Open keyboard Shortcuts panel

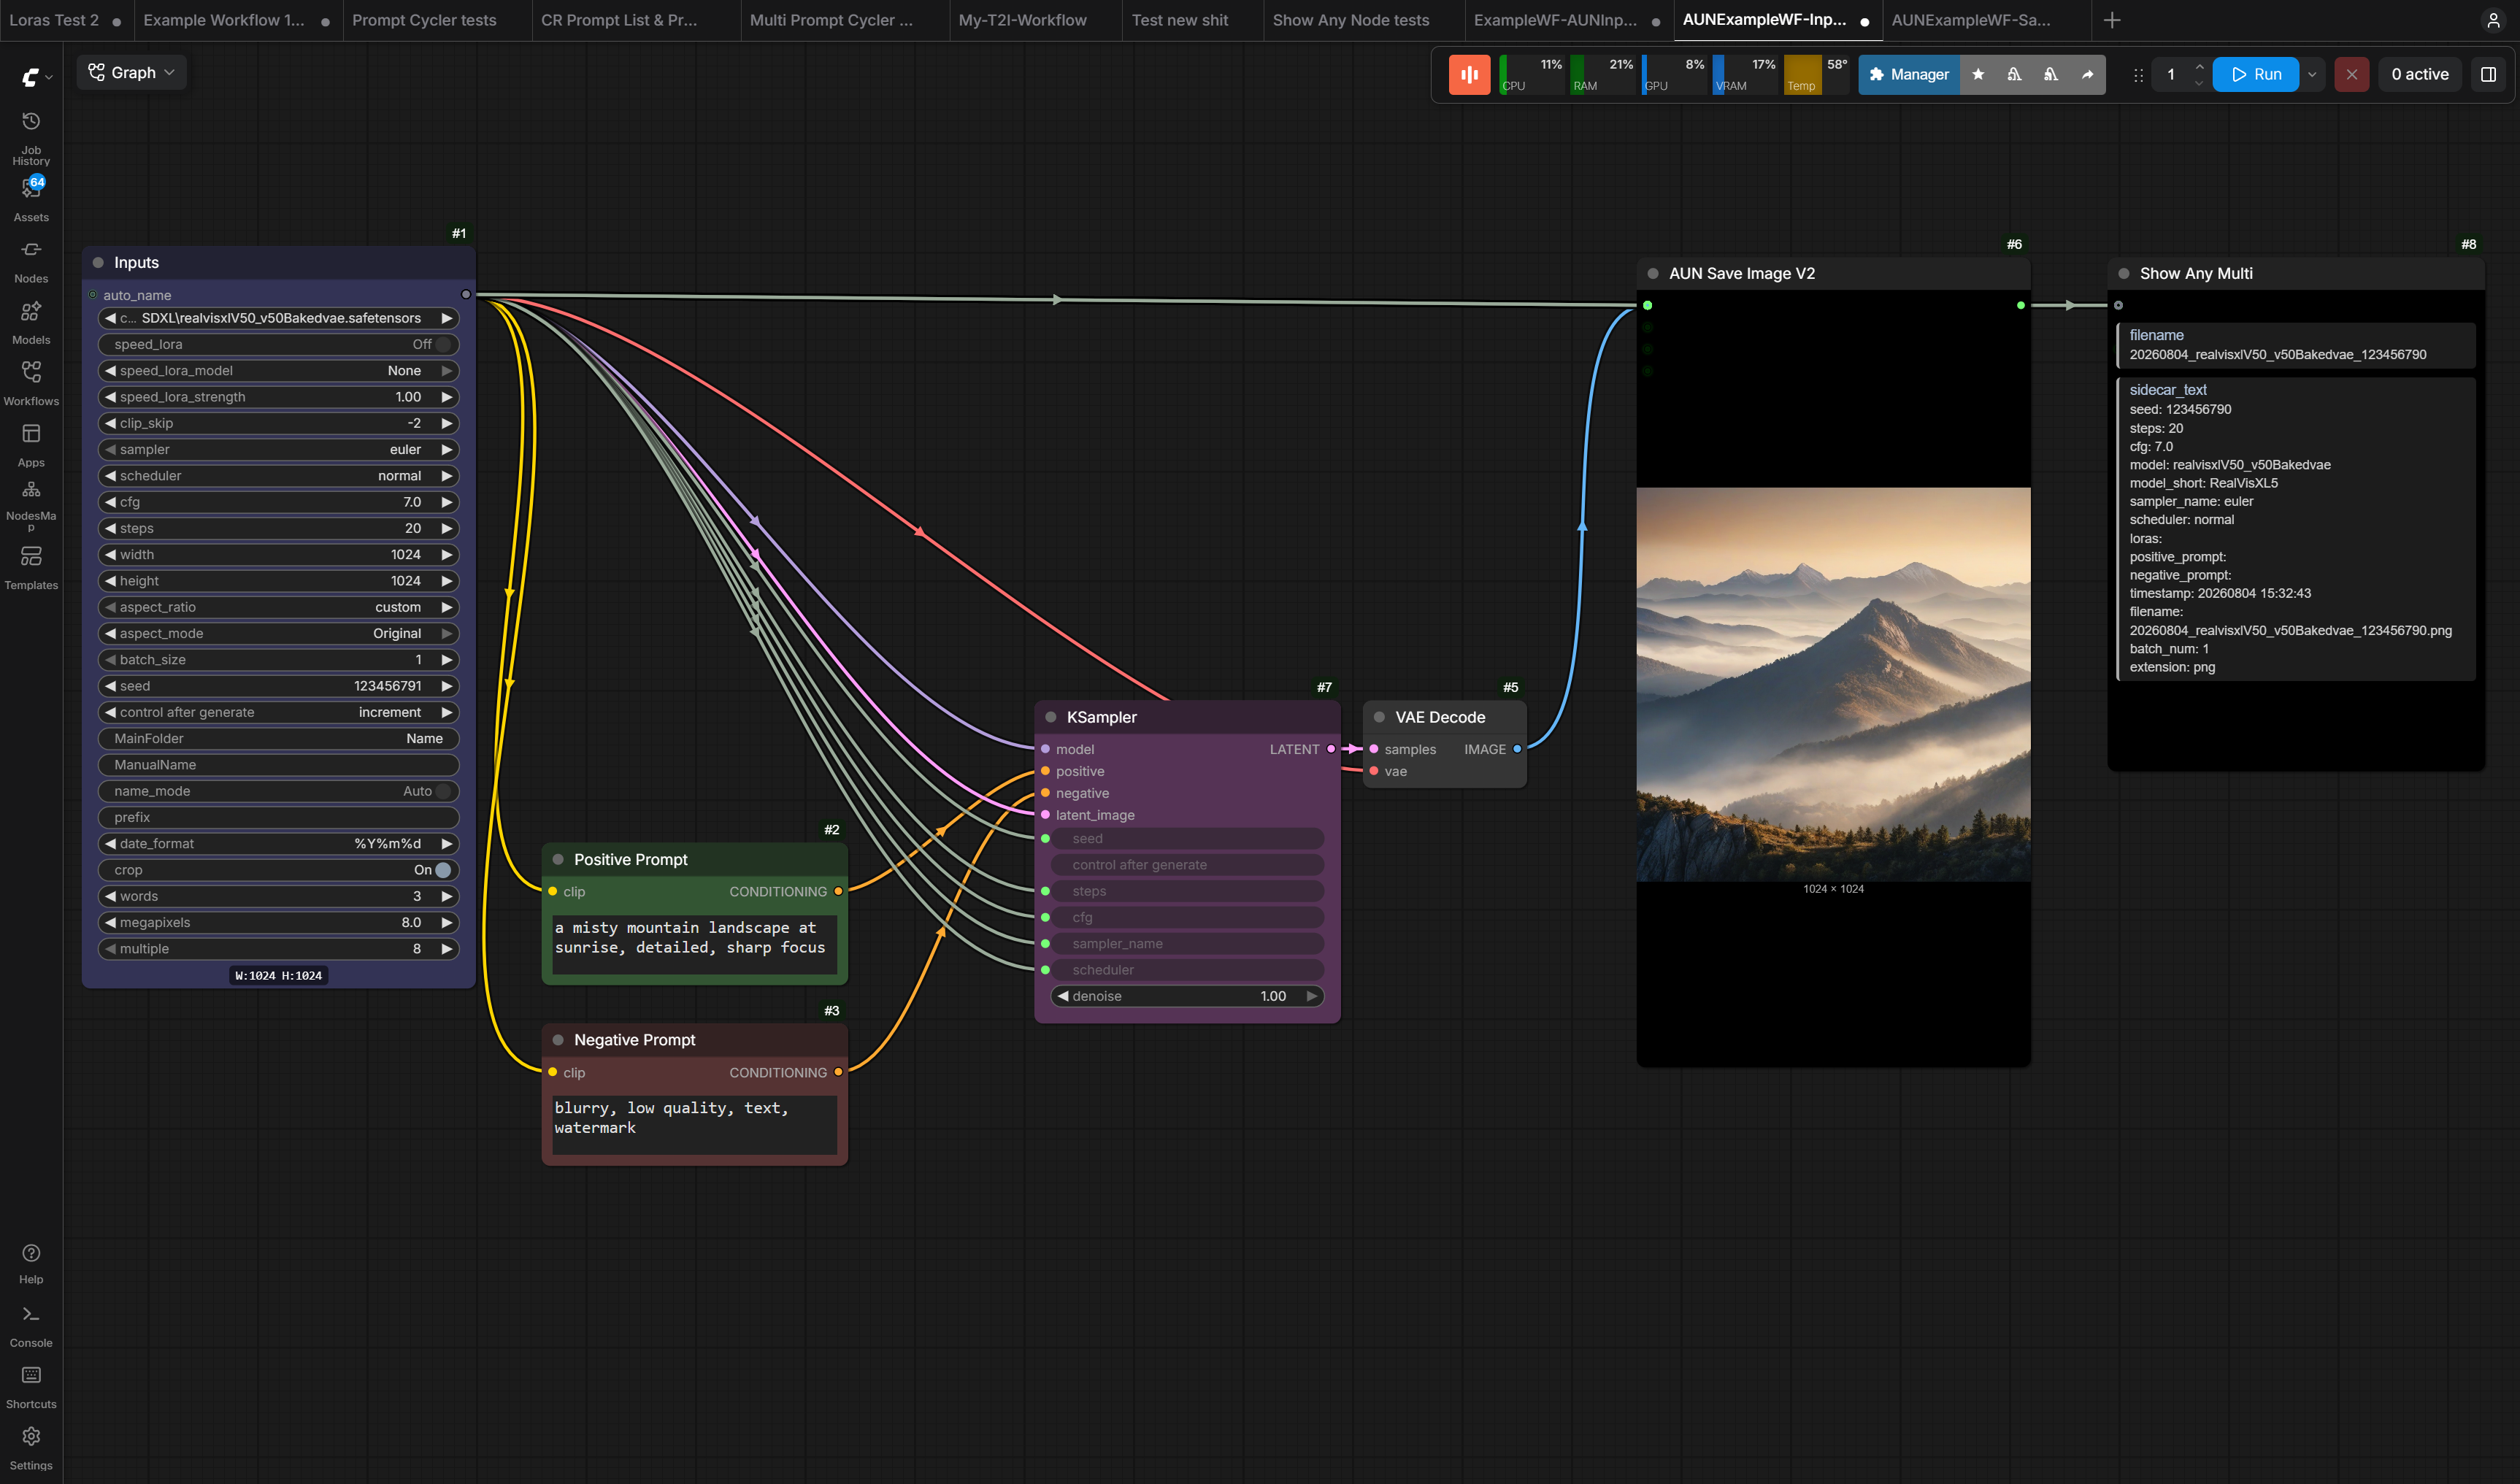(x=31, y=1388)
